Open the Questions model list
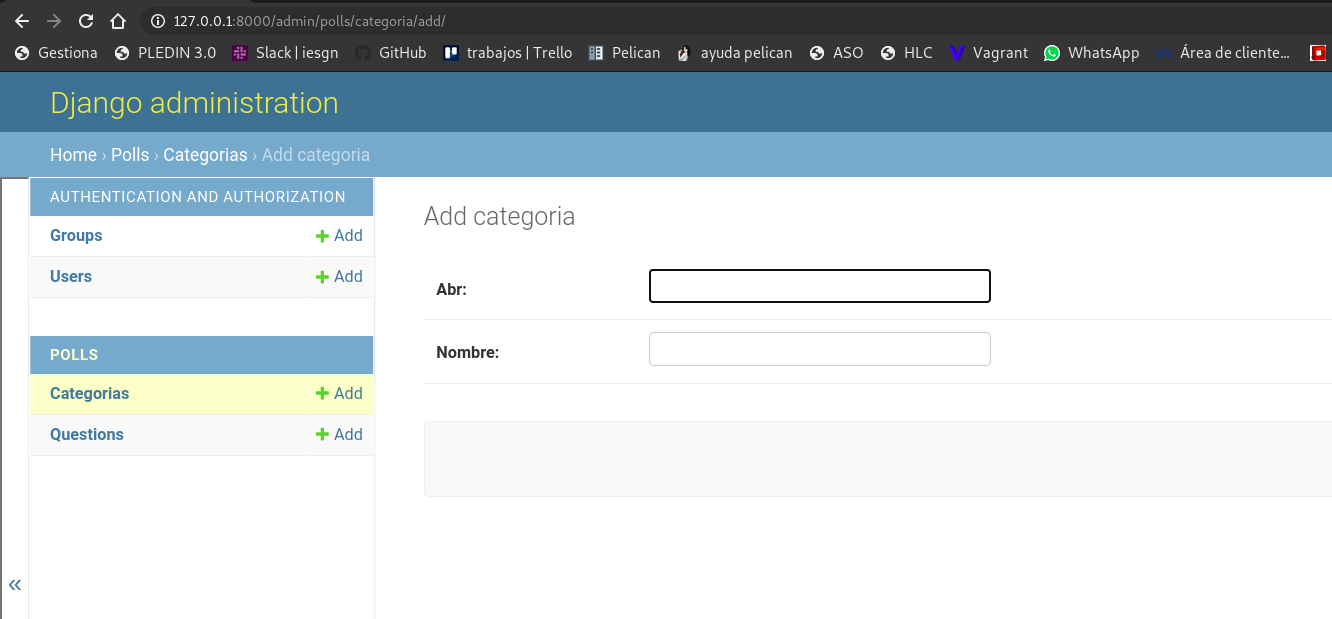This screenshot has width=1332, height=619. pos(87,435)
